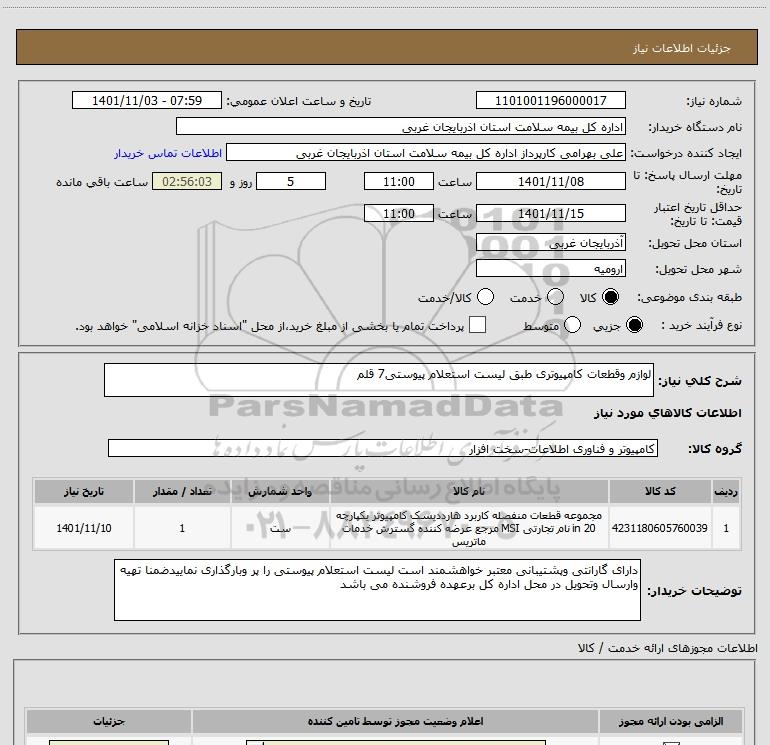
Task: Click the جزئیات اطلاعات نیاز header title
Action: pos(681,48)
